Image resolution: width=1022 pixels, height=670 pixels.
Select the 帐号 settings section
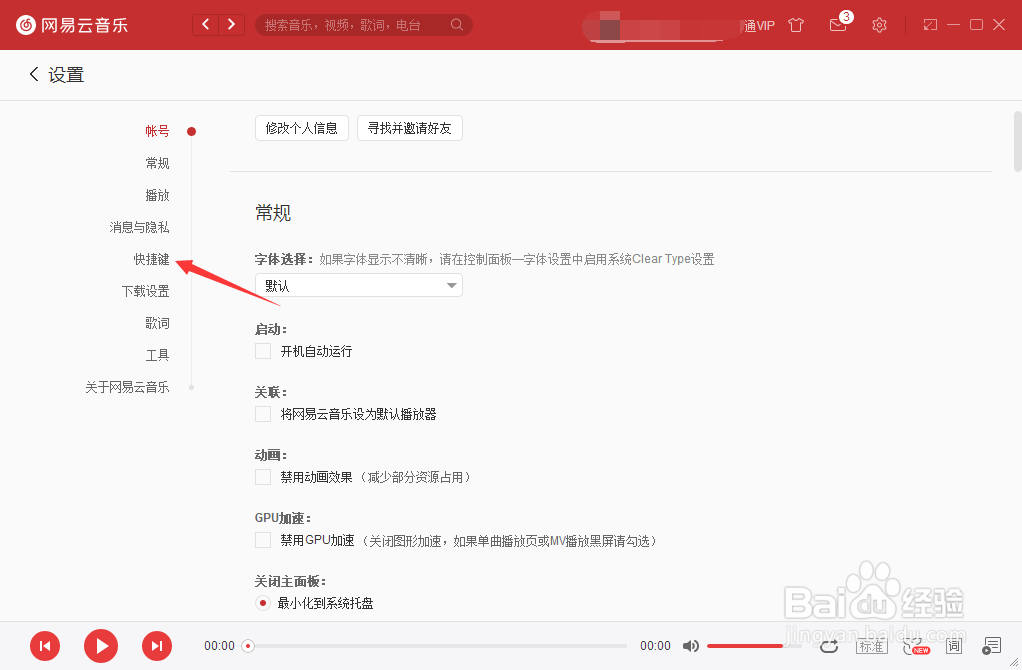point(157,131)
